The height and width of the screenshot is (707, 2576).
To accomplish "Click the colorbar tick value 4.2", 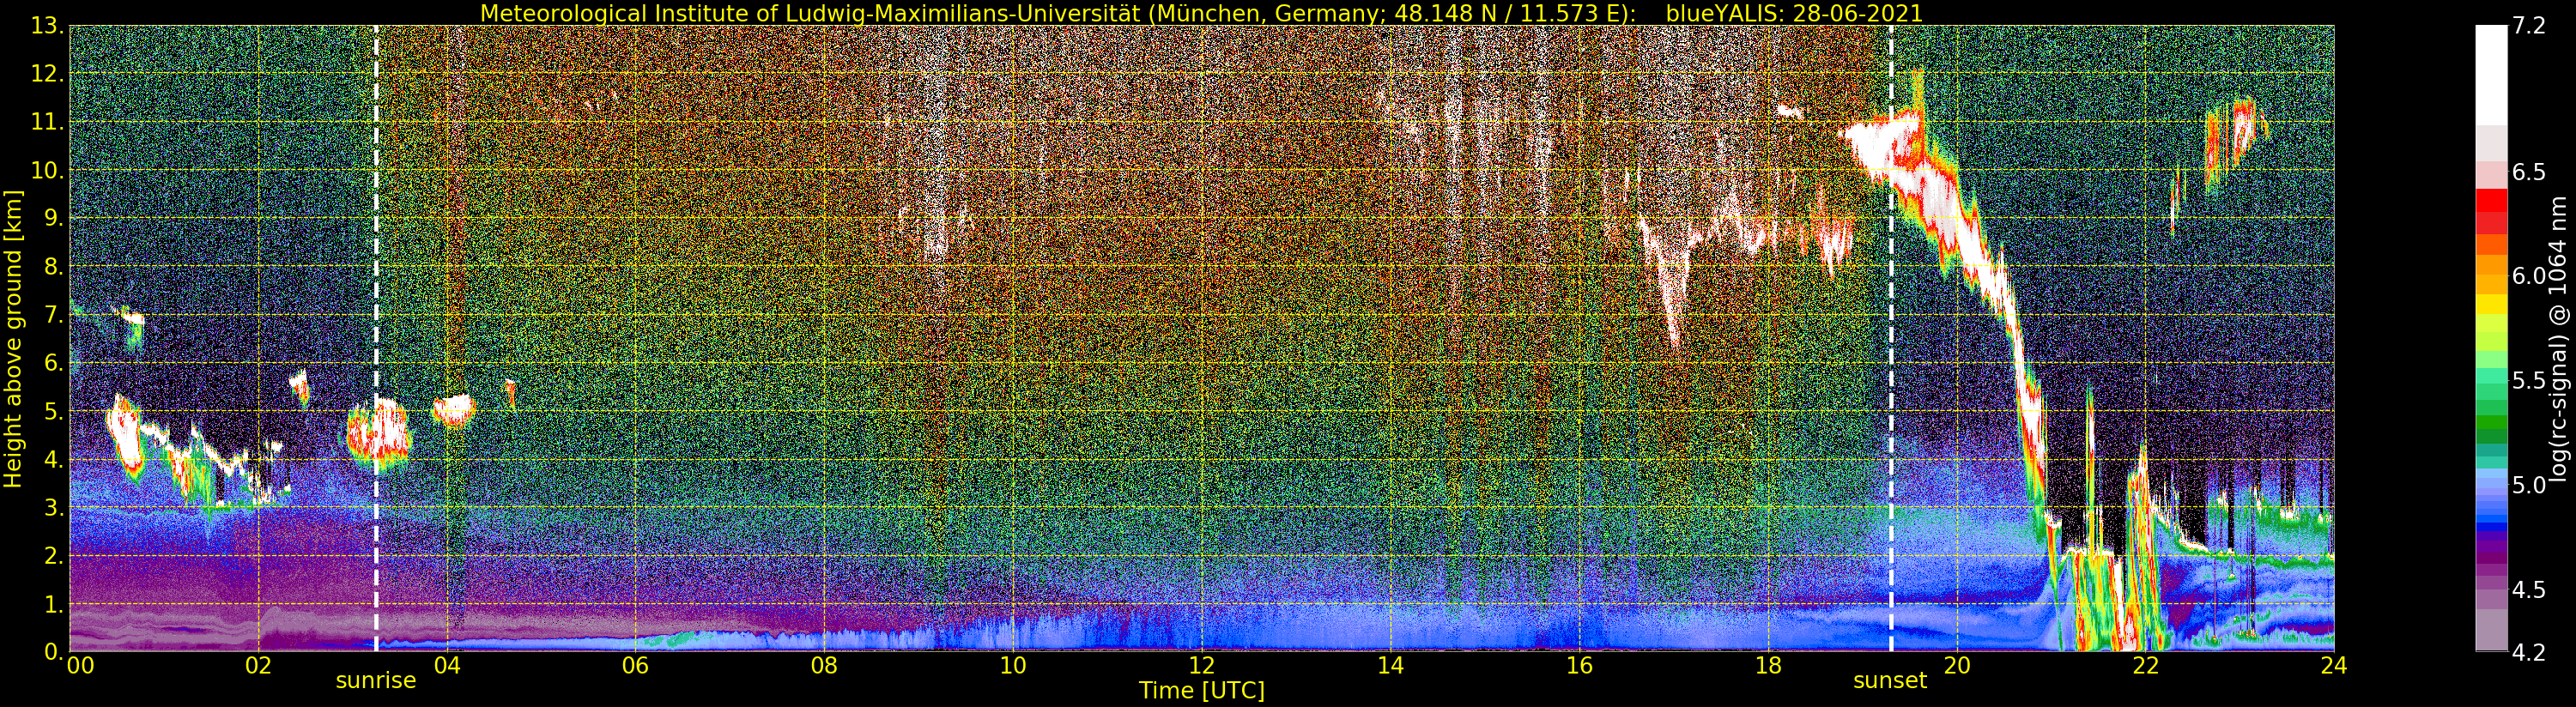I will click(2529, 652).
